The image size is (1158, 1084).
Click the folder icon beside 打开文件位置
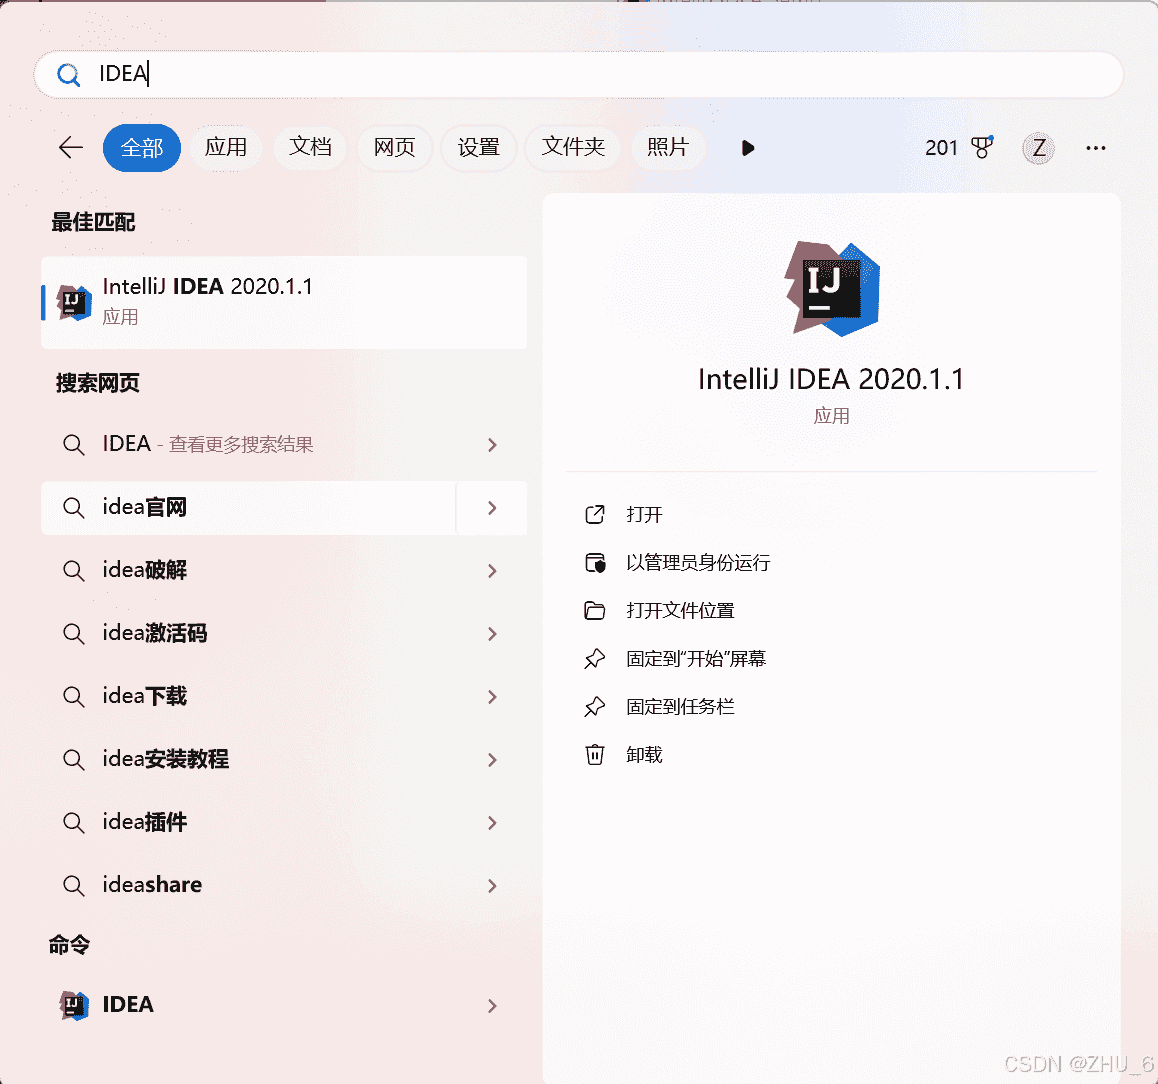click(x=595, y=611)
